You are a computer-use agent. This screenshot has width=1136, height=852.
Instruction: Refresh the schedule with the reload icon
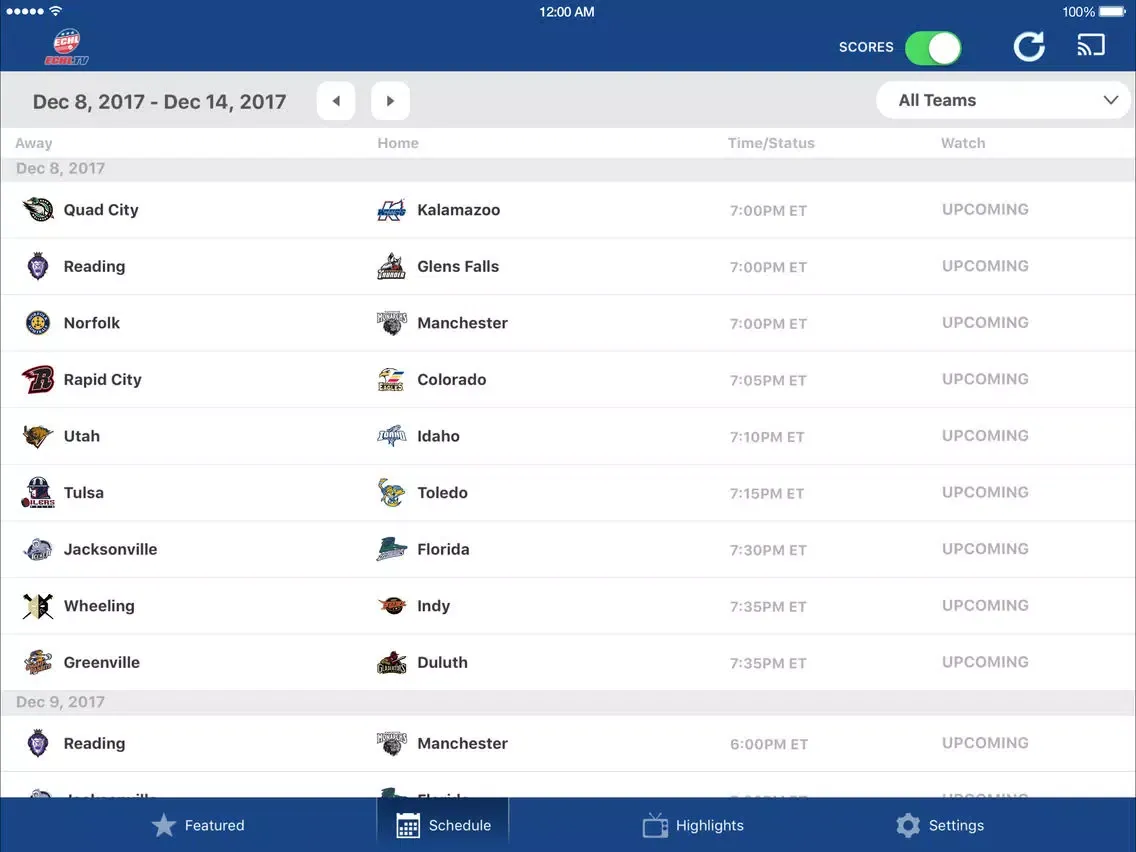point(1029,47)
